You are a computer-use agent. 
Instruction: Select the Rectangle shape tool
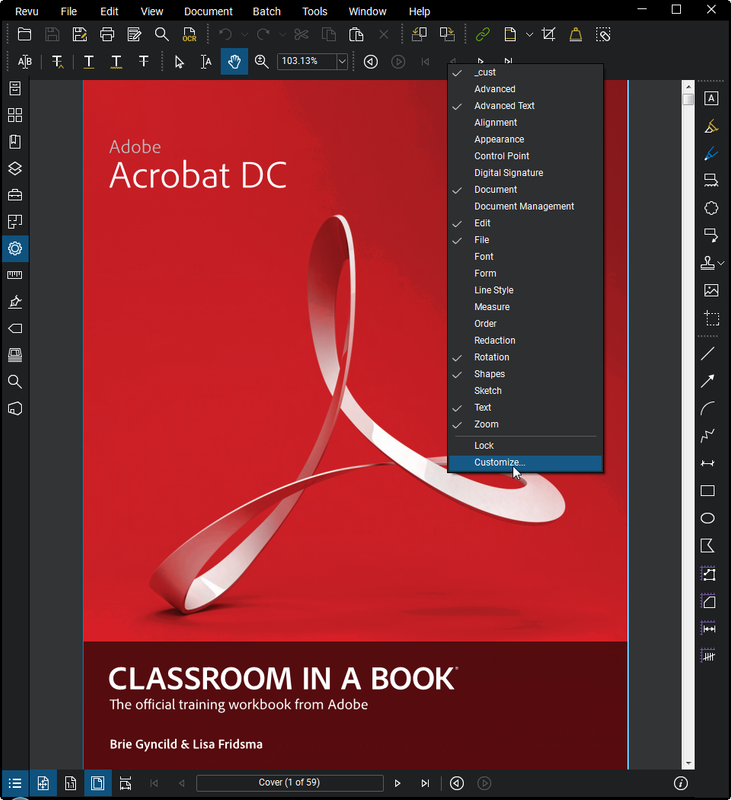[708, 491]
